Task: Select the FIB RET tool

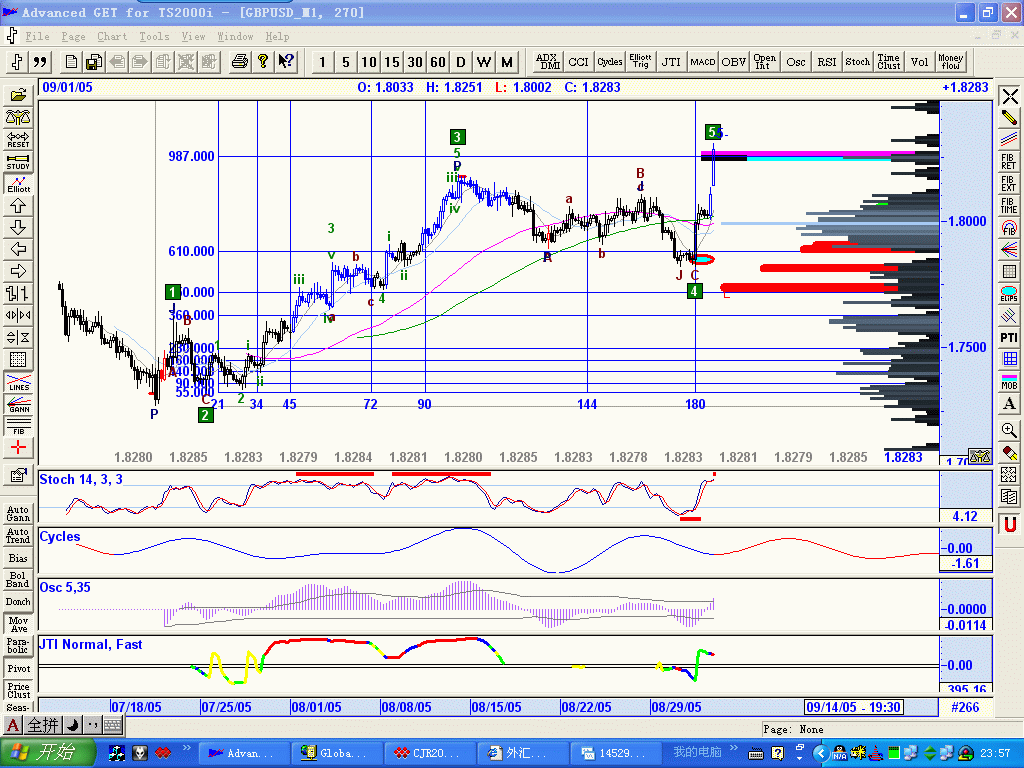Action: click(1009, 161)
